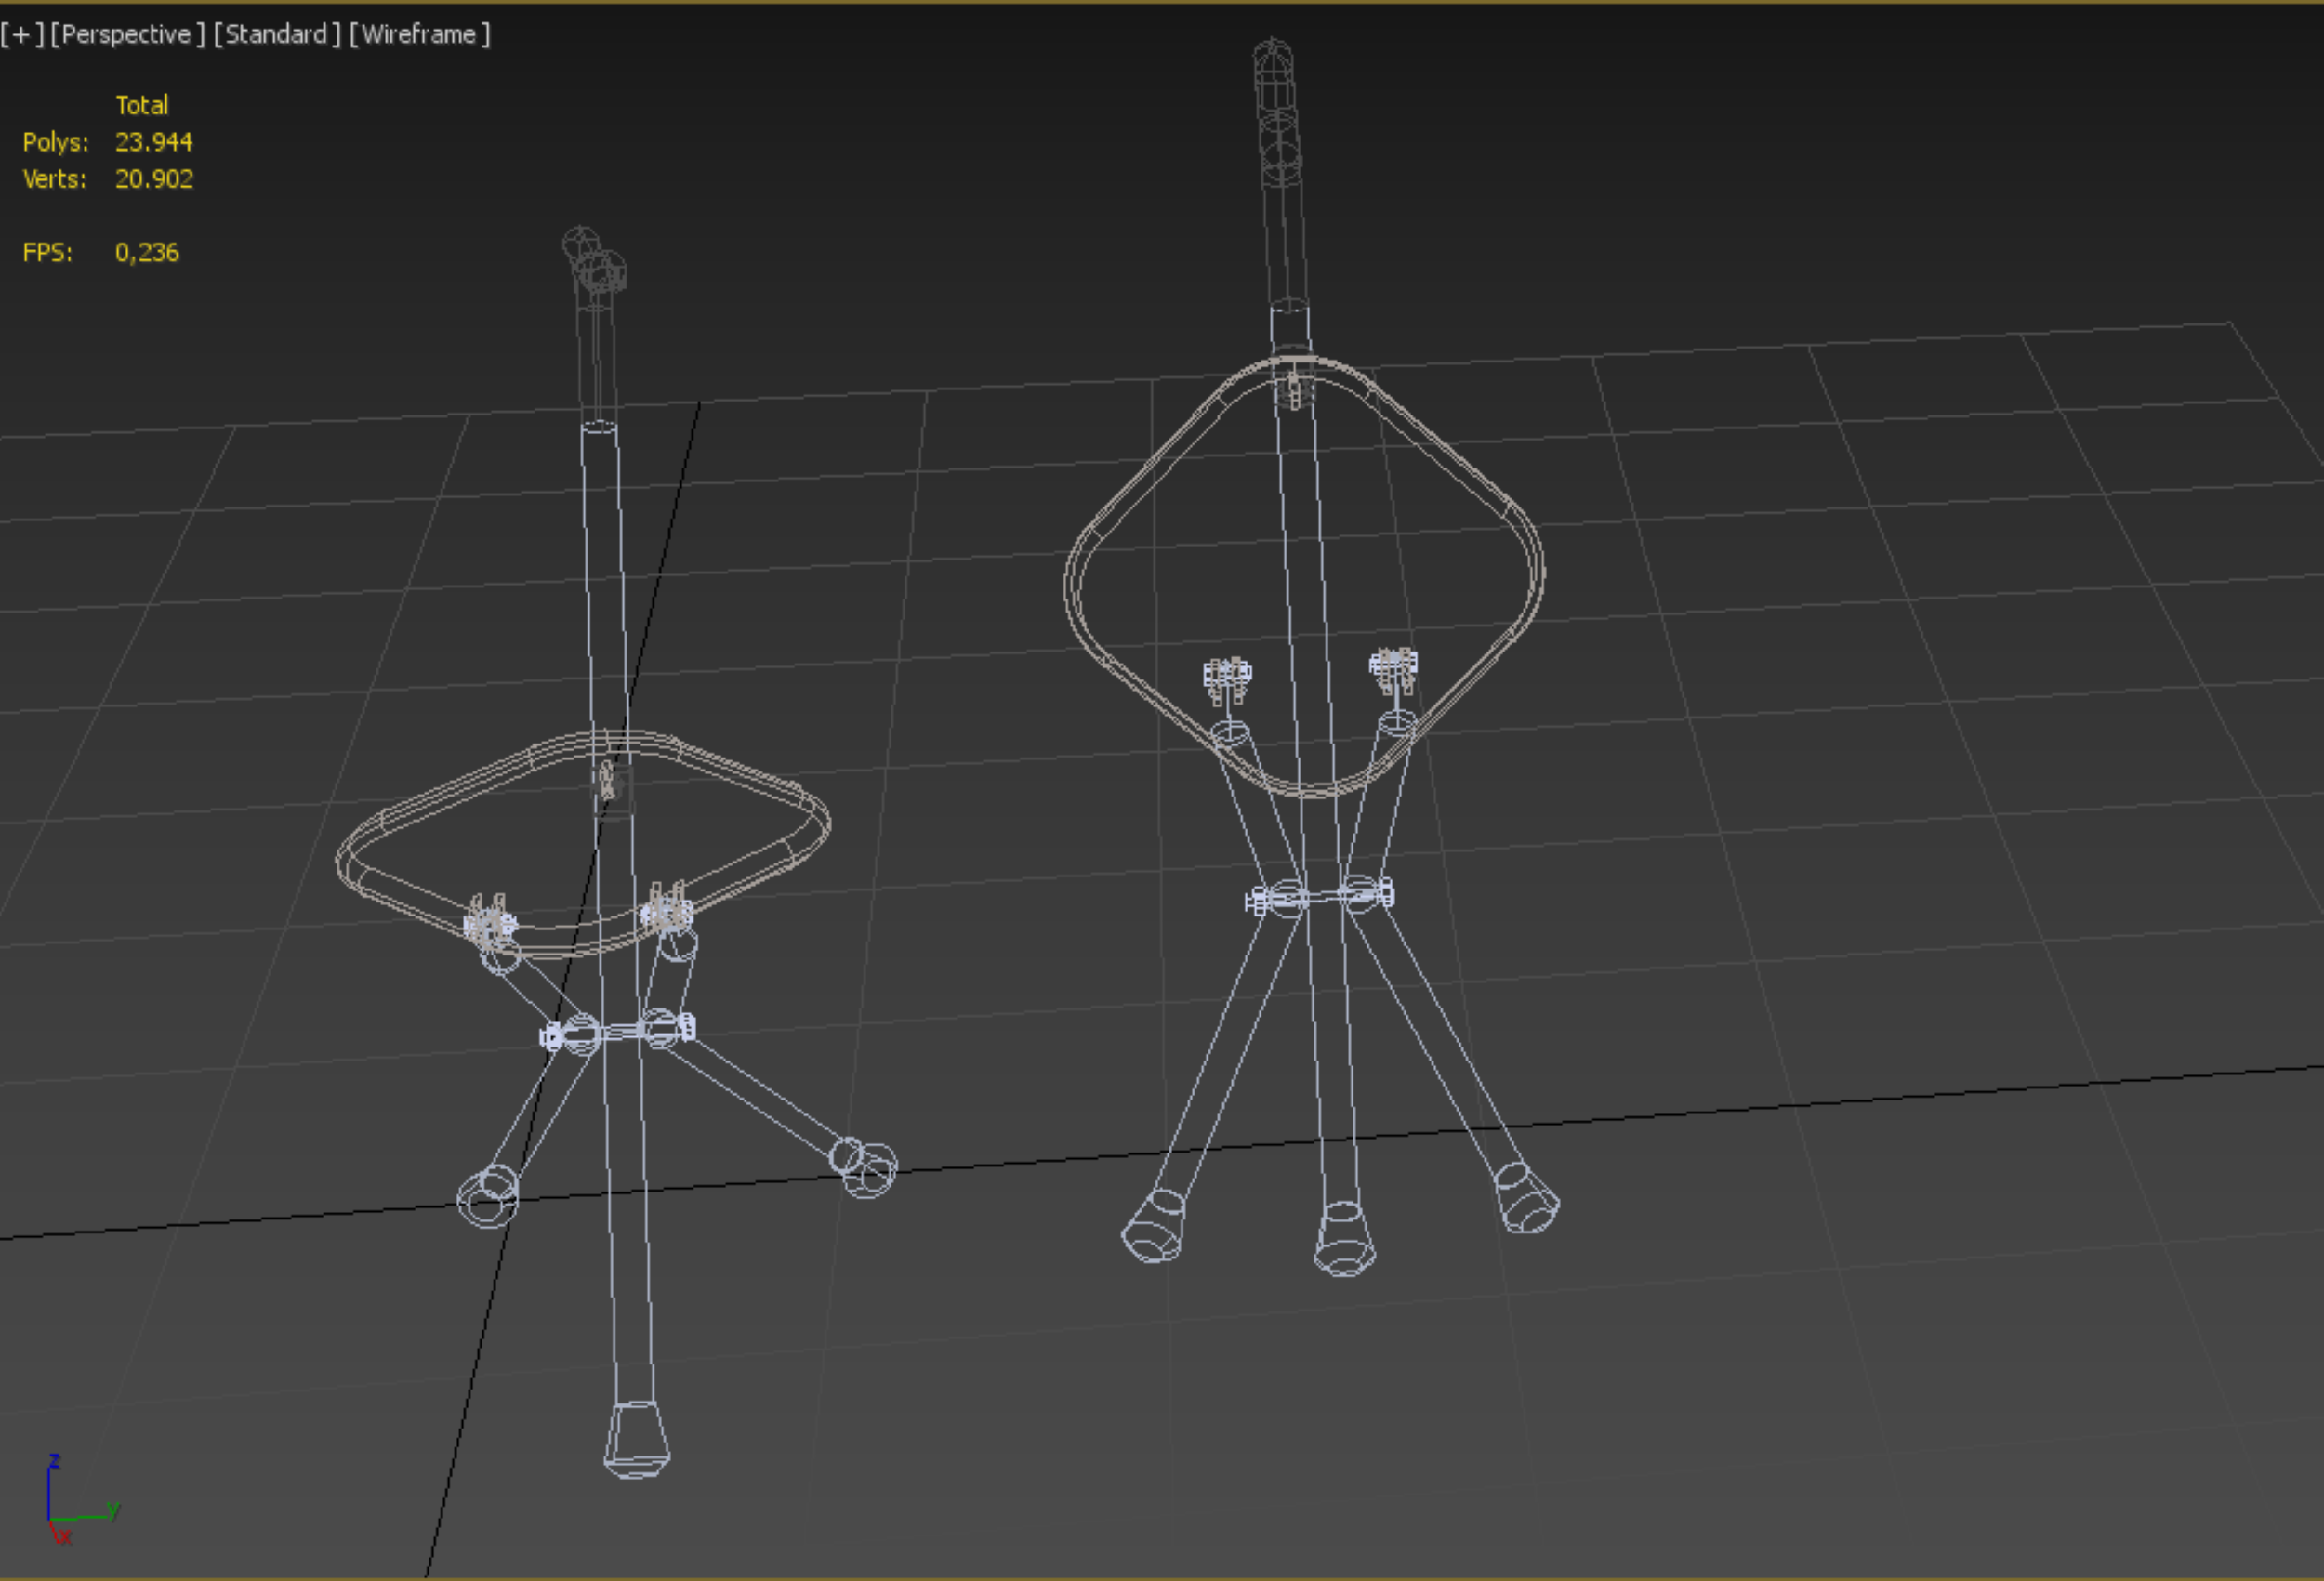The width and height of the screenshot is (2324, 1581).
Task: Select the right stool's middle rubber foot
Action: 1344,1241
